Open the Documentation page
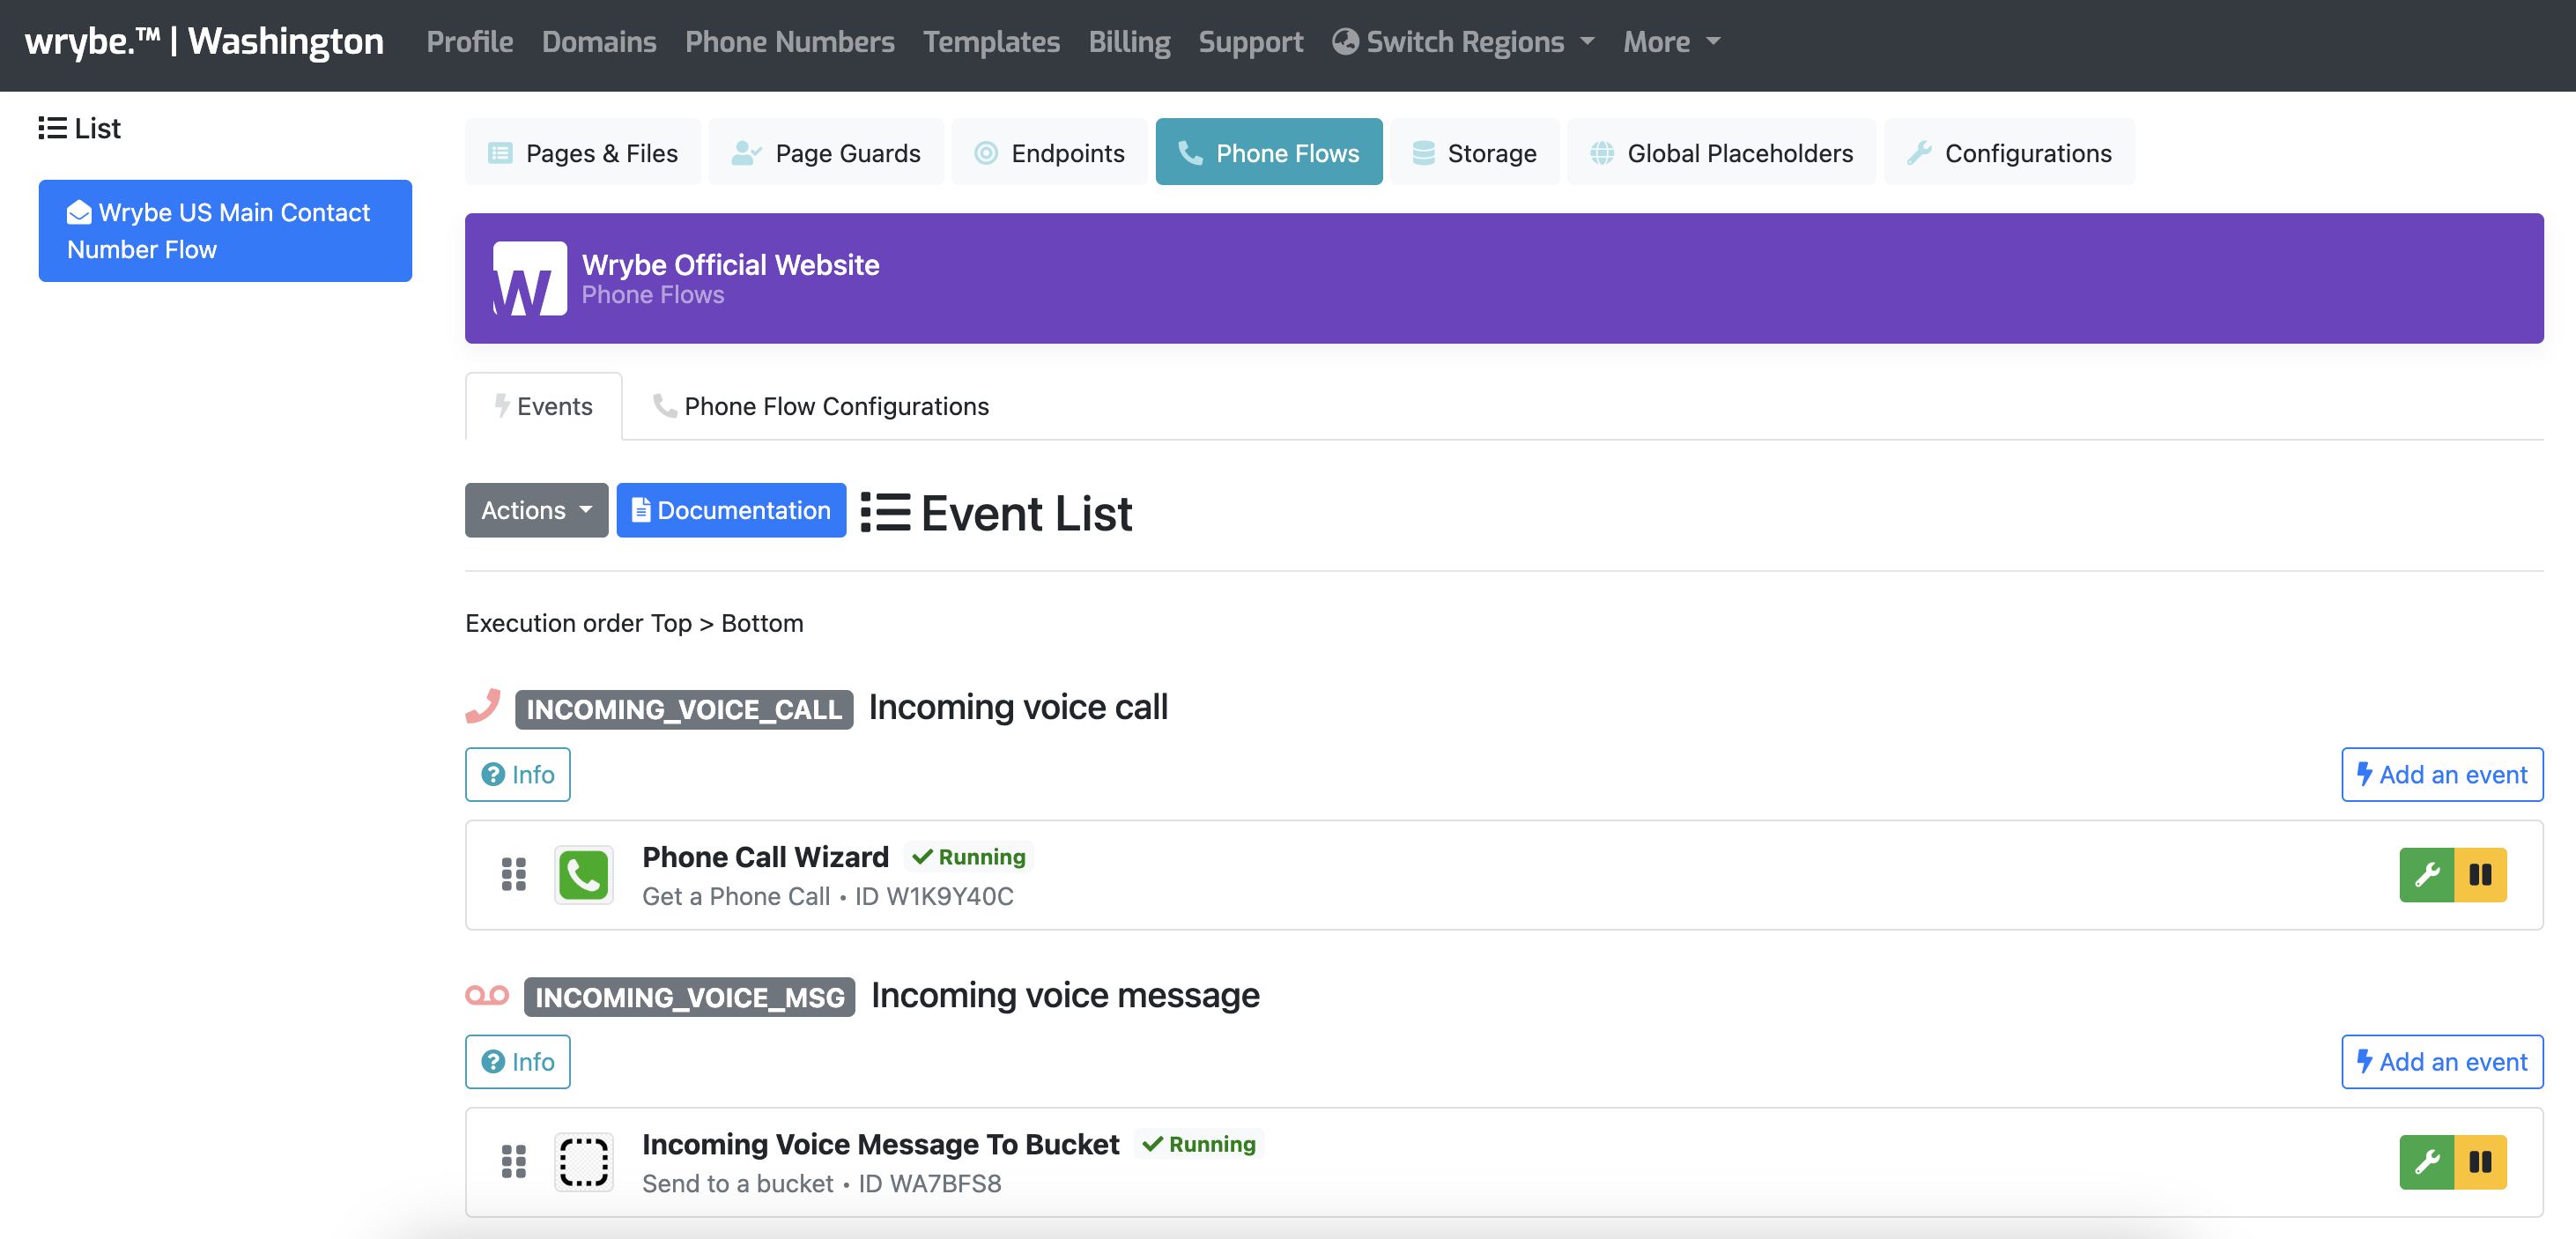 pyautogui.click(x=731, y=510)
